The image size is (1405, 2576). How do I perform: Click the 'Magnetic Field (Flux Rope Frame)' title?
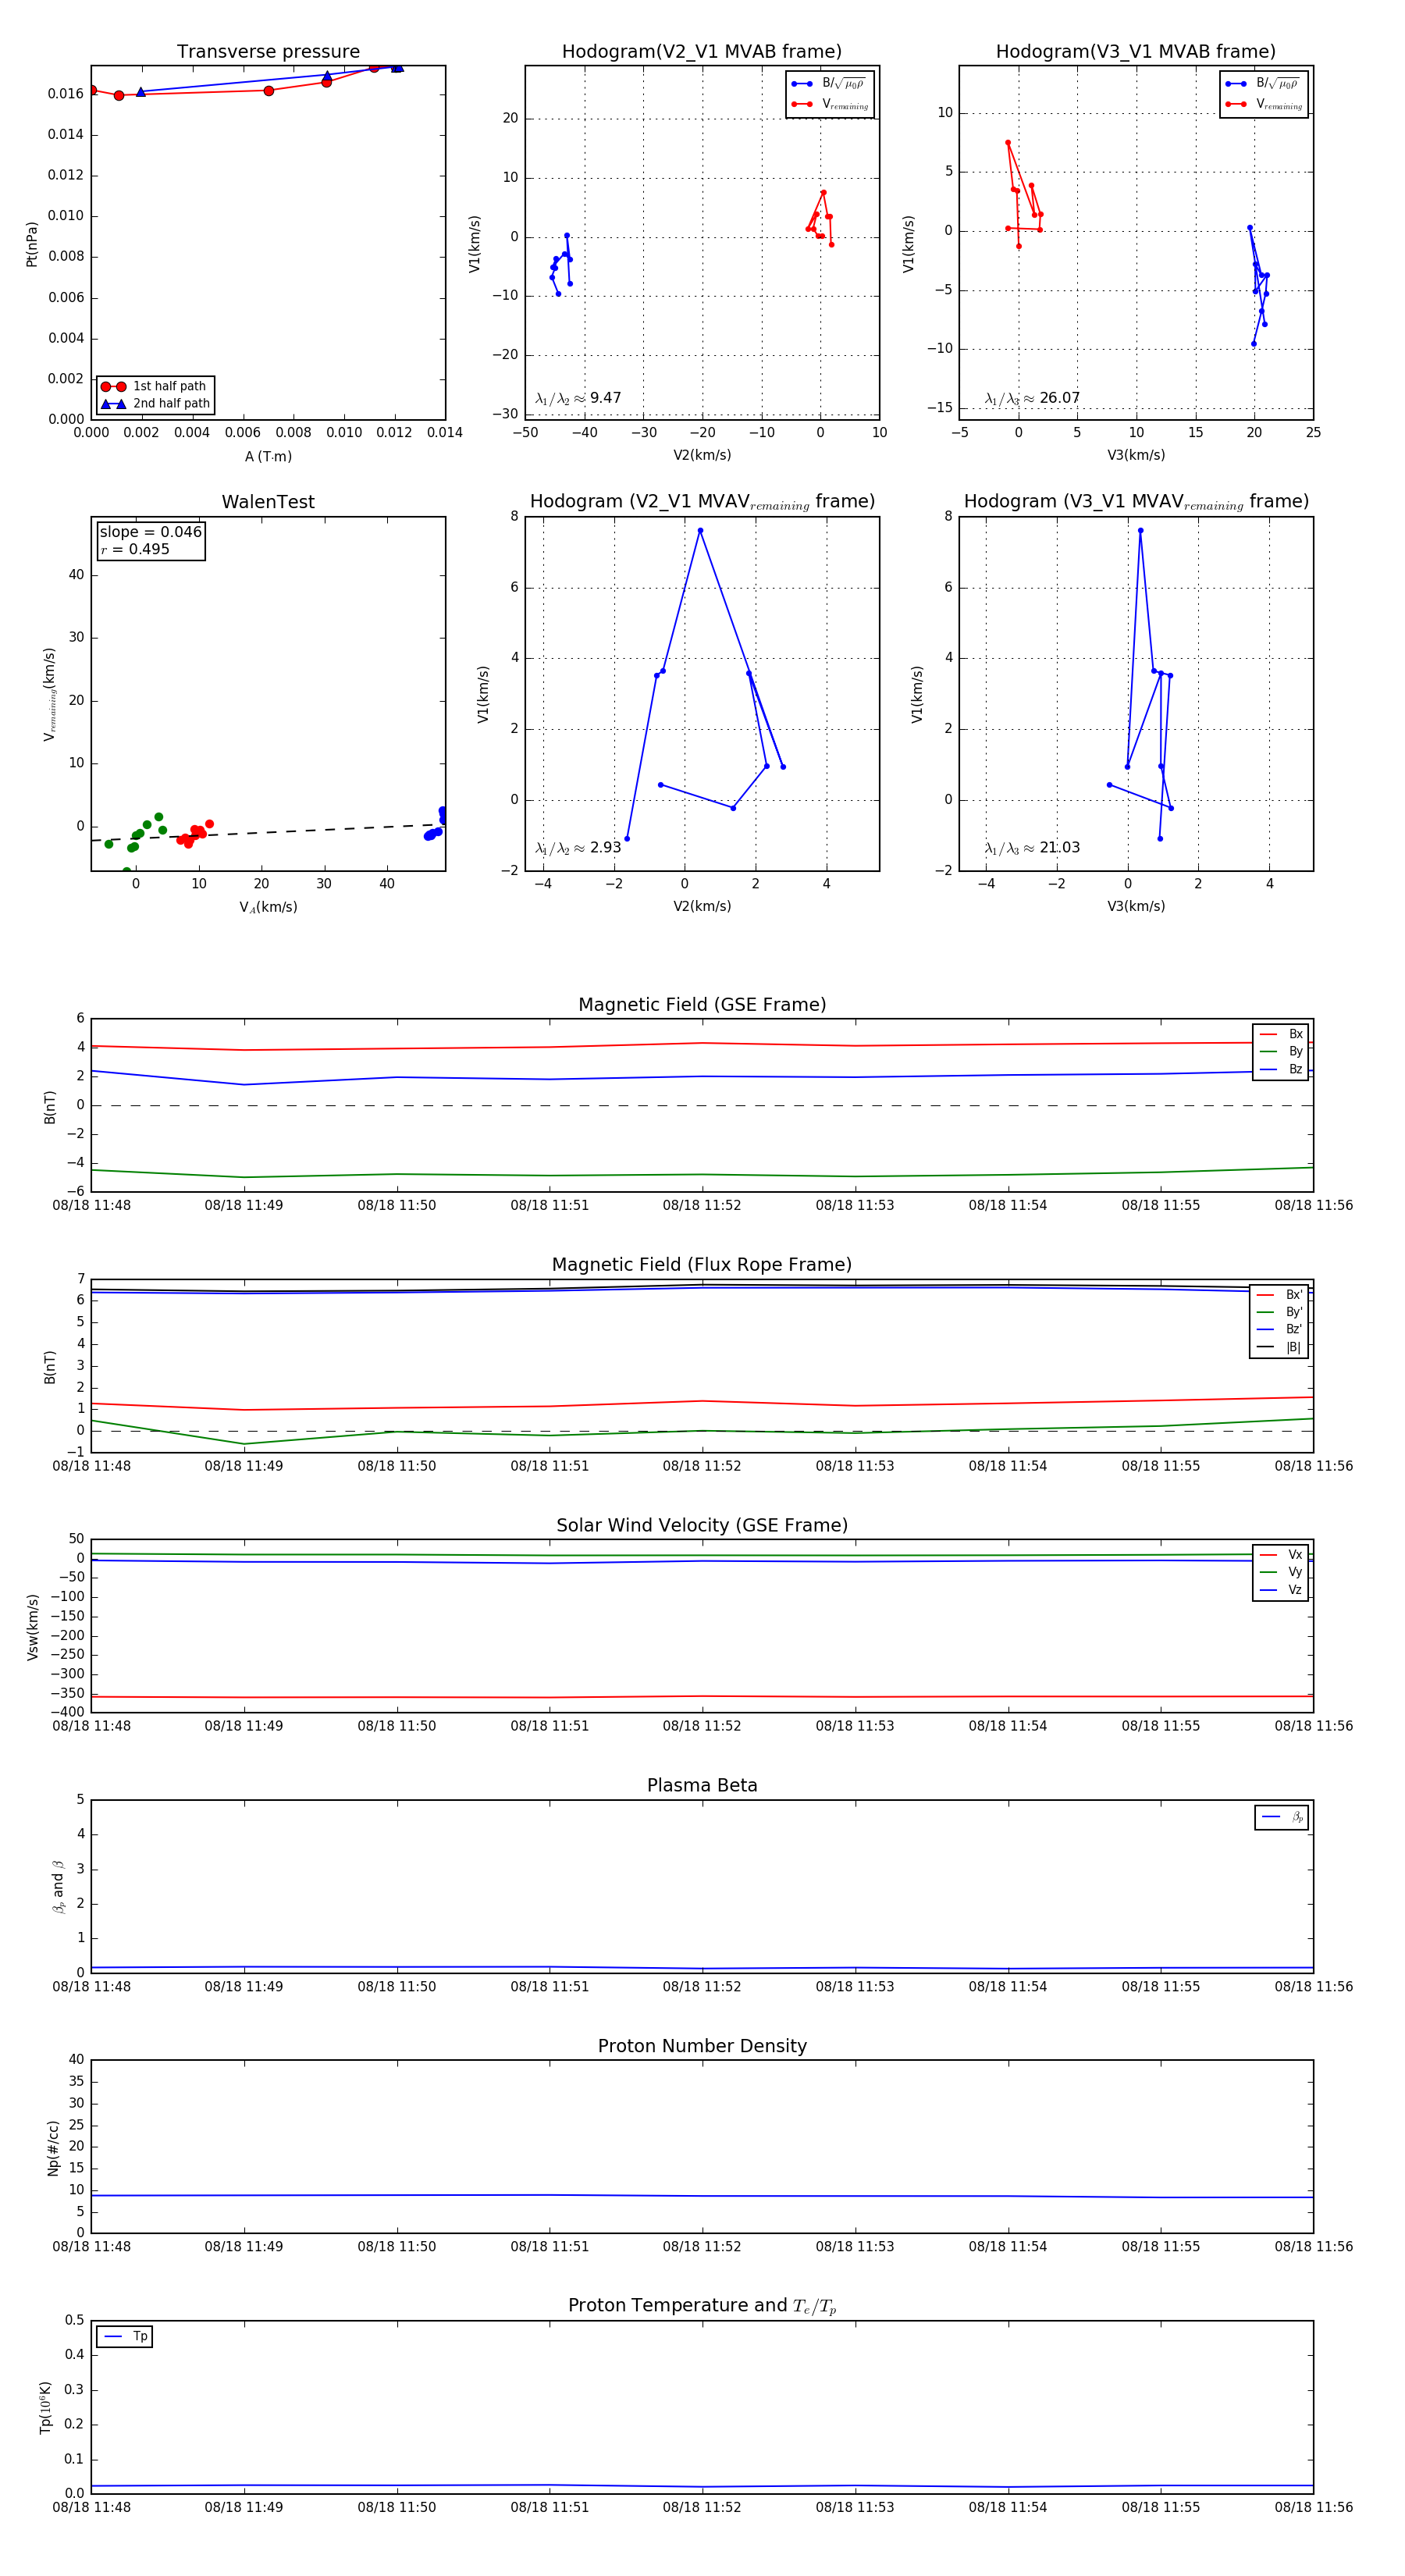702,1265
